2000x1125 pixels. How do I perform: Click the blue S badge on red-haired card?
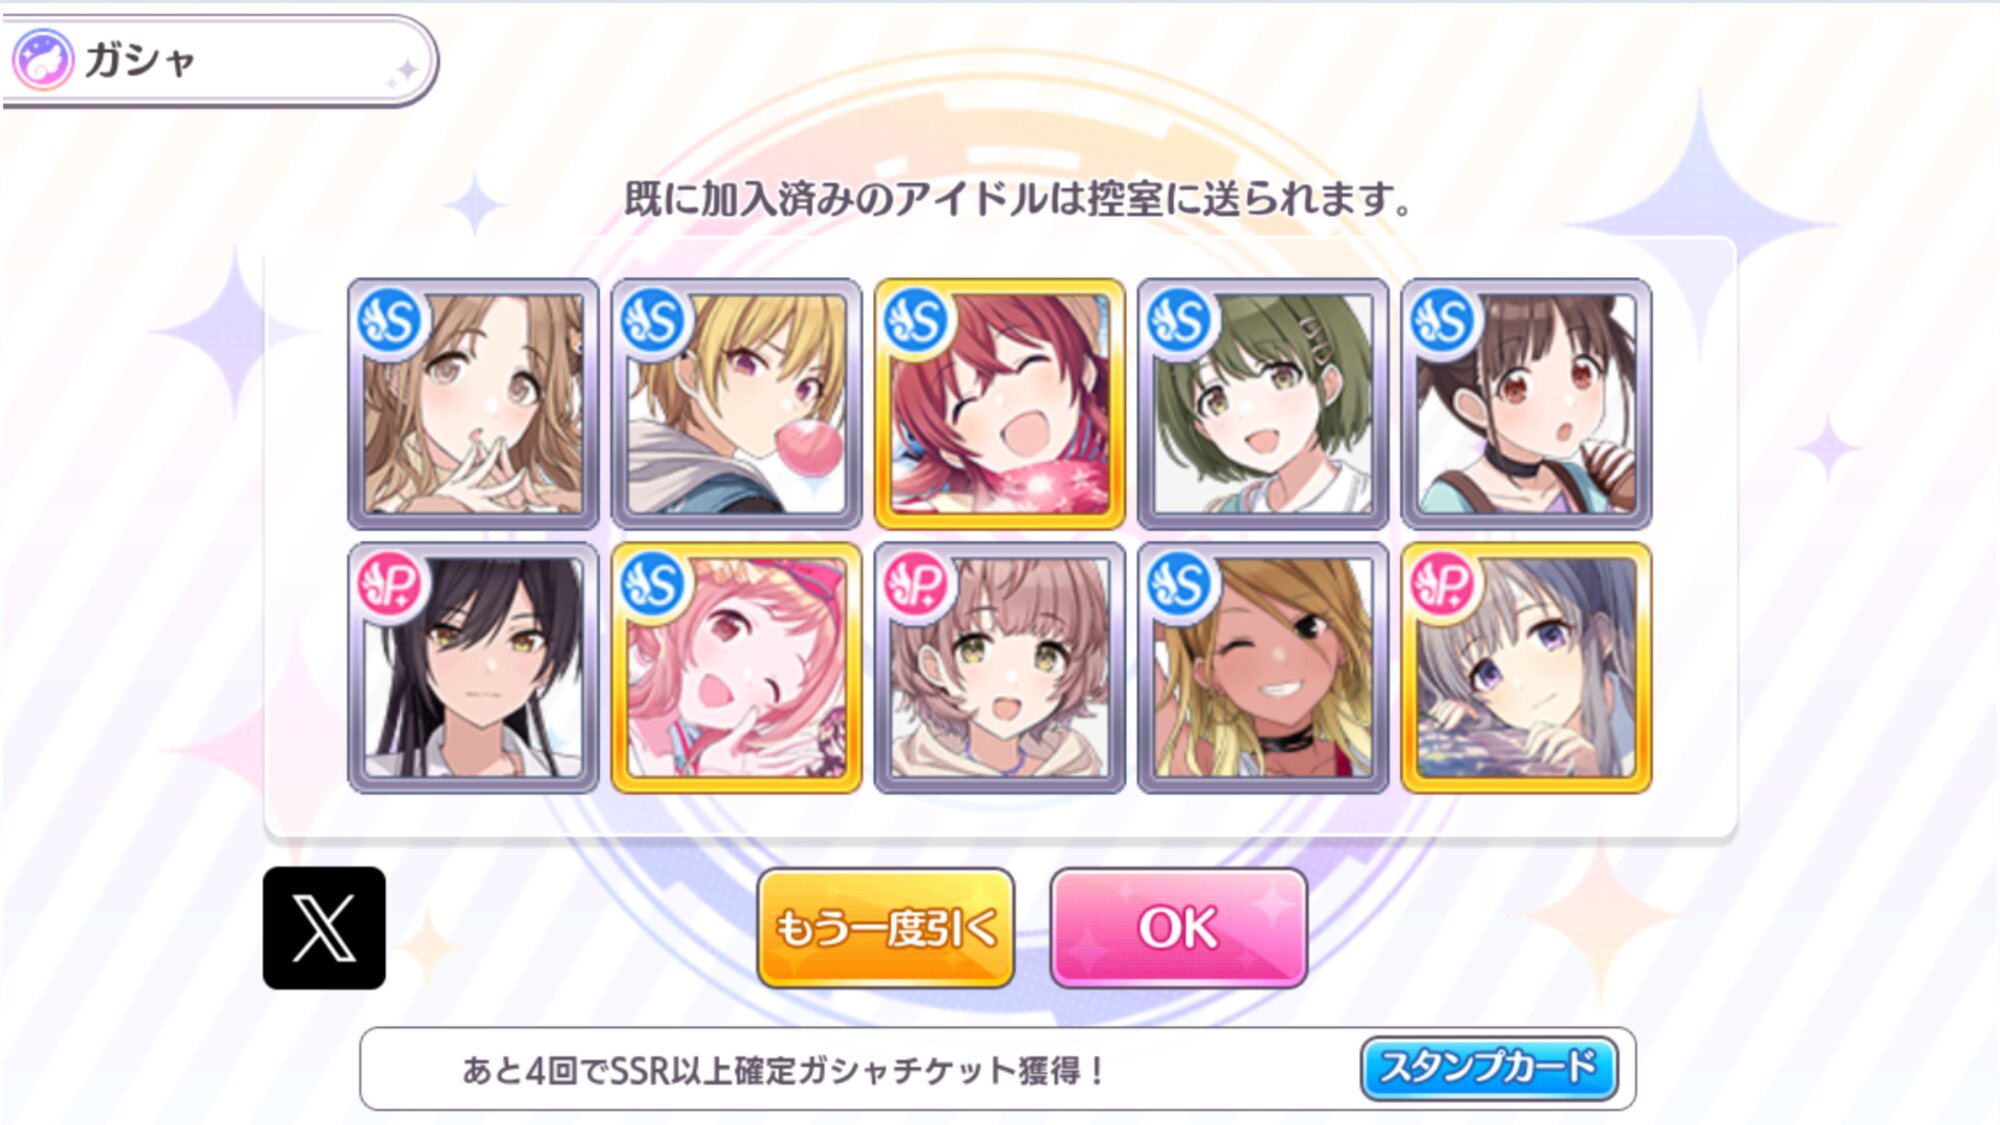click(x=915, y=321)
